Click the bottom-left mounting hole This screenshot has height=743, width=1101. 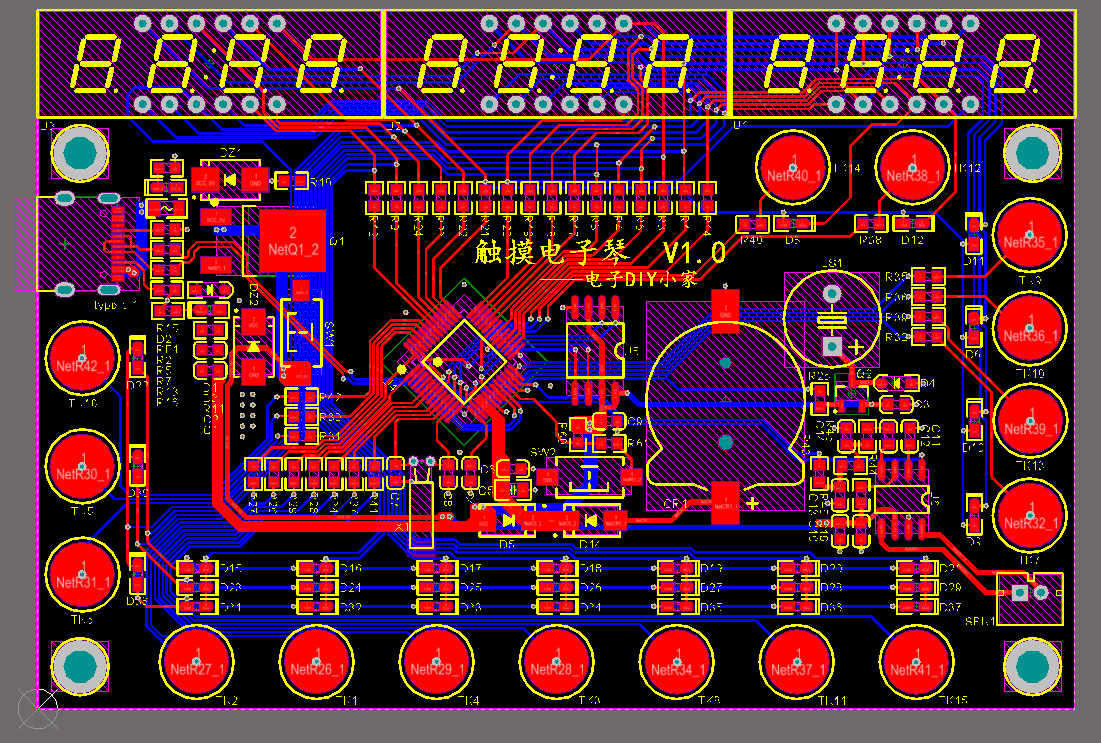80,667
